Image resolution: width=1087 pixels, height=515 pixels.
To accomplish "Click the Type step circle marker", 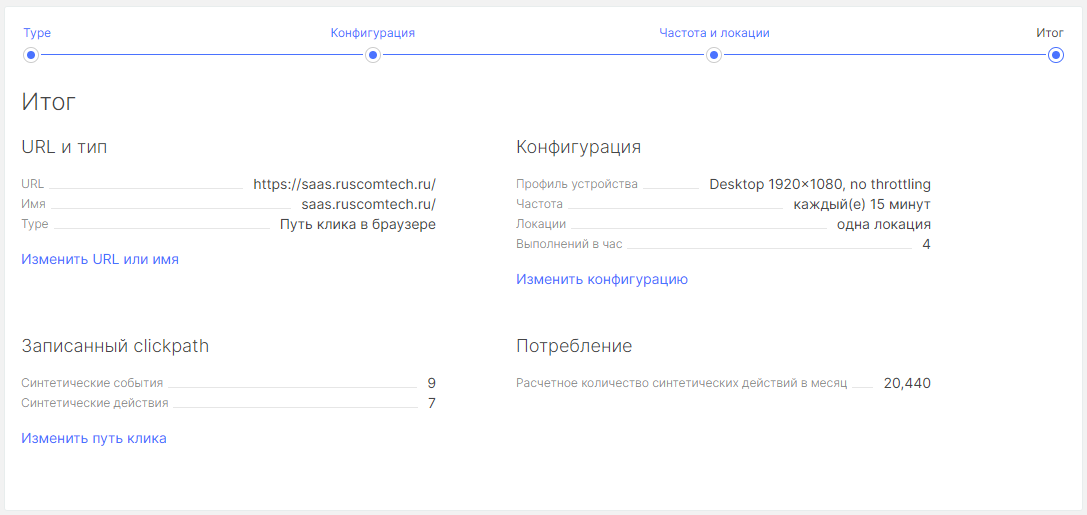I will point(31,55).
